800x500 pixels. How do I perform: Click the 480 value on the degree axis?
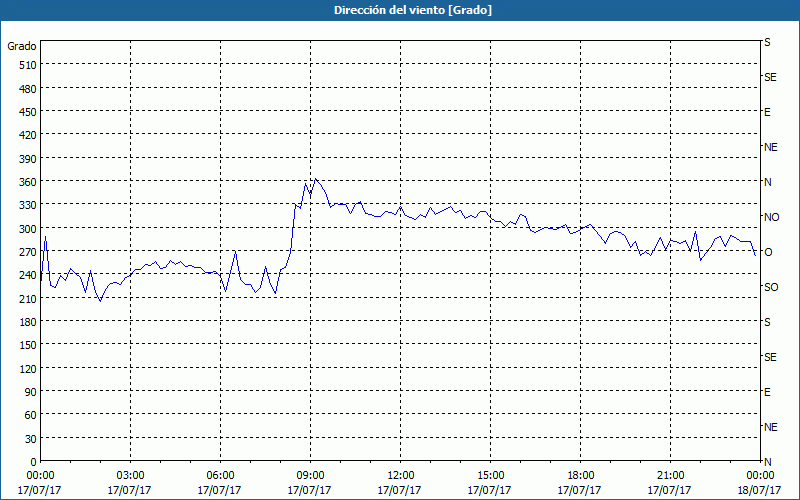click(x=28, y=89)
